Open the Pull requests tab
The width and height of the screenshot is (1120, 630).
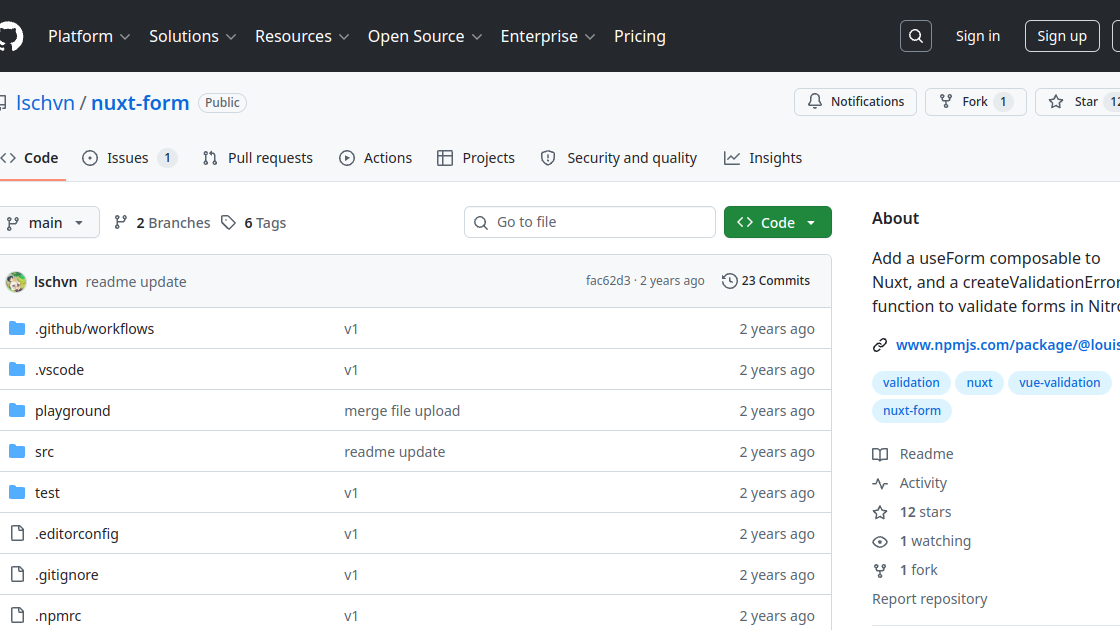pos(258,158)
